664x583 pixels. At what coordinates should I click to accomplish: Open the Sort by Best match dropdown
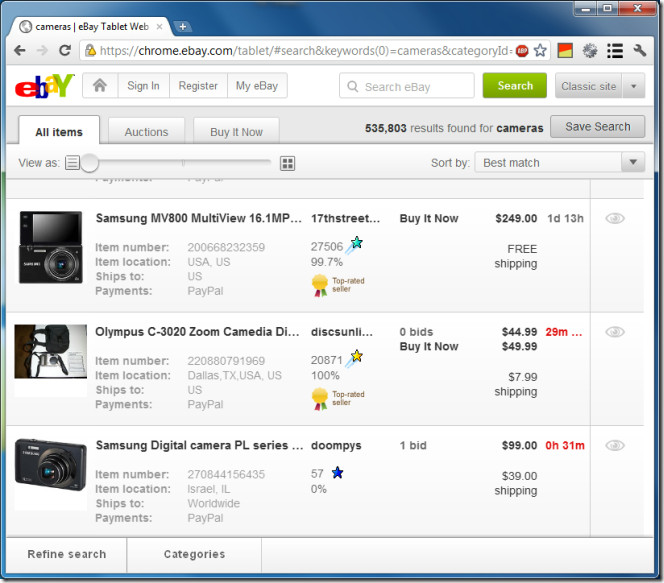click(559, 162)
